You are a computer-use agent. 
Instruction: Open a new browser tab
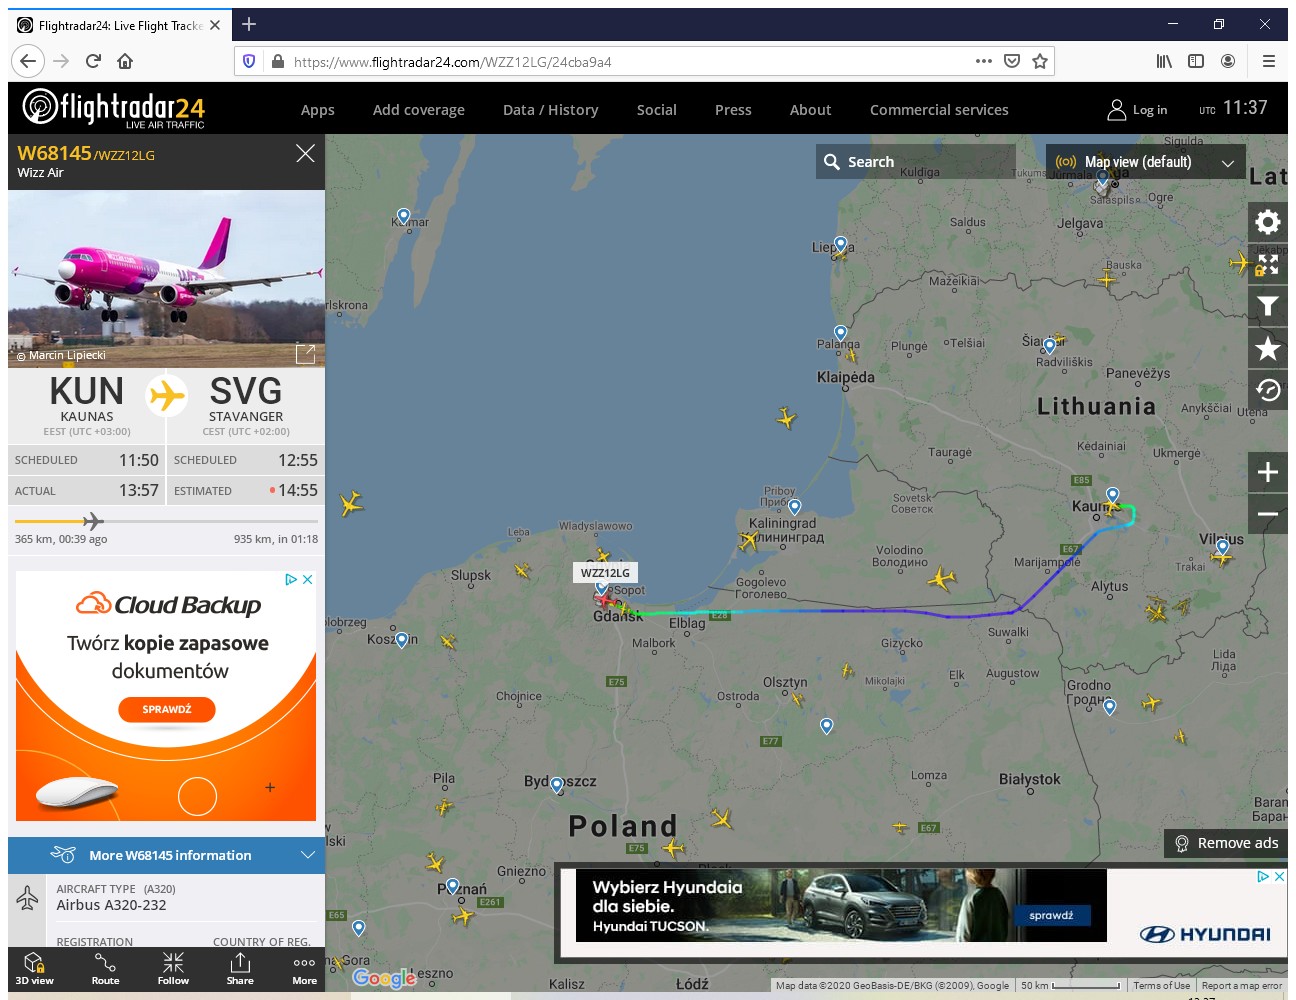coord(249,24)
